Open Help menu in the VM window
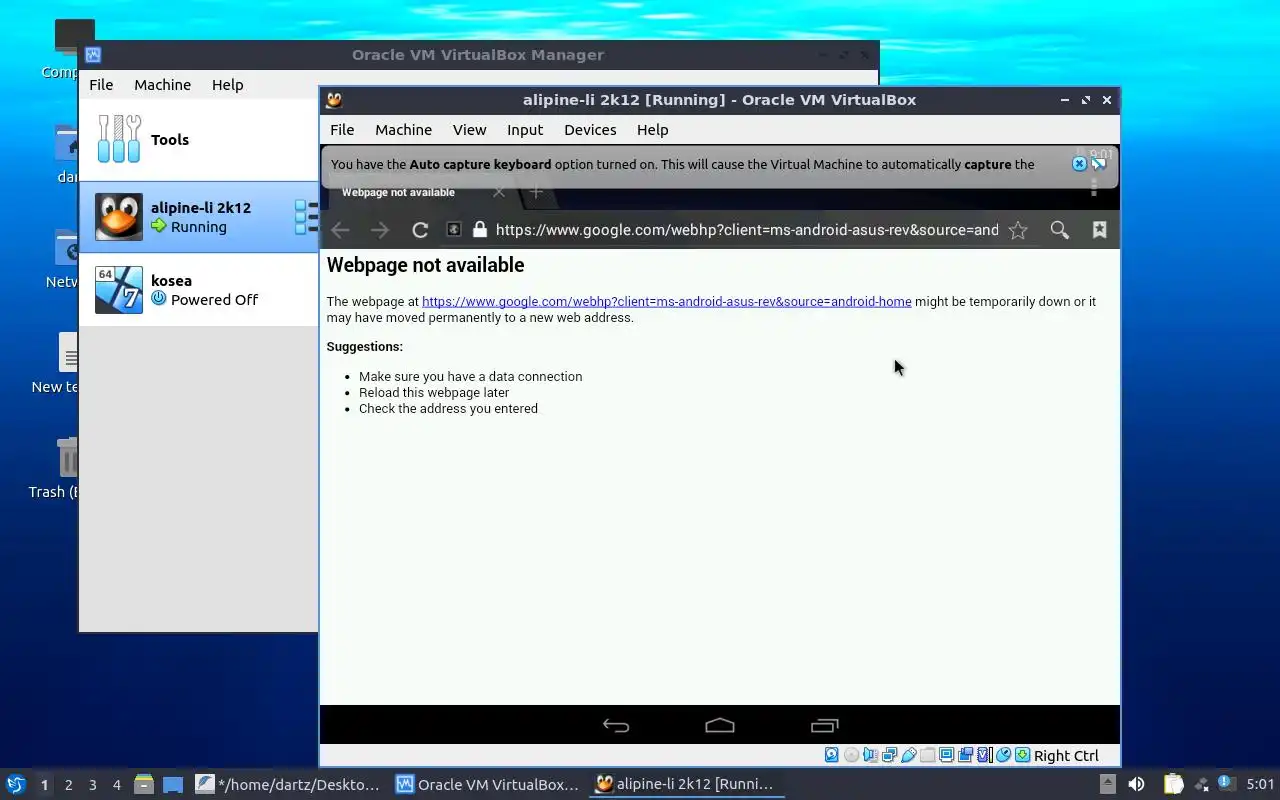The width and height of the screenshot is (1280, 800). [652, 130]
